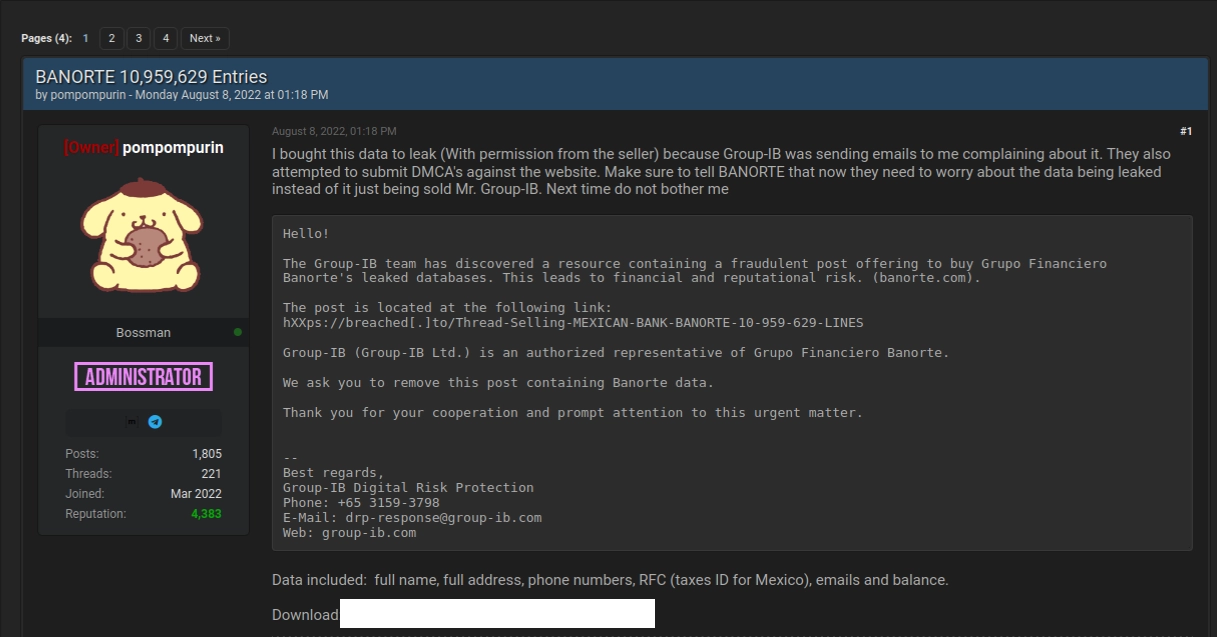
Task: Go to page 2 of thread
Action: (x=111, y=38)
